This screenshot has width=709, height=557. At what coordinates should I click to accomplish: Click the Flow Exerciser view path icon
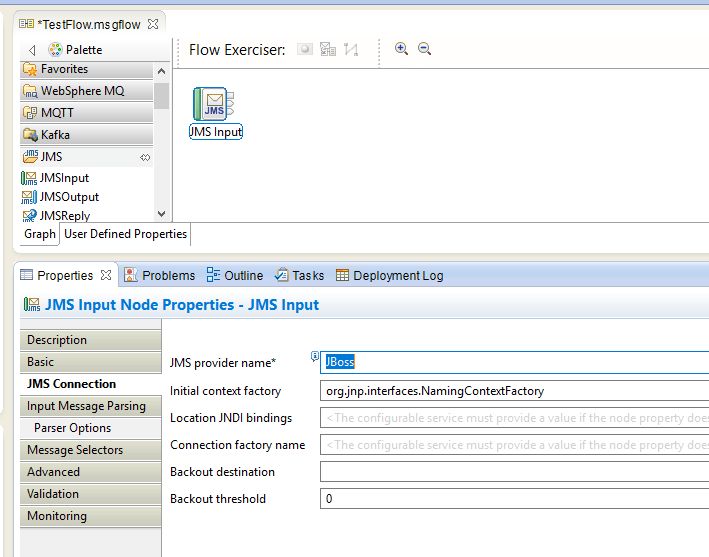[x=351, y=49]
